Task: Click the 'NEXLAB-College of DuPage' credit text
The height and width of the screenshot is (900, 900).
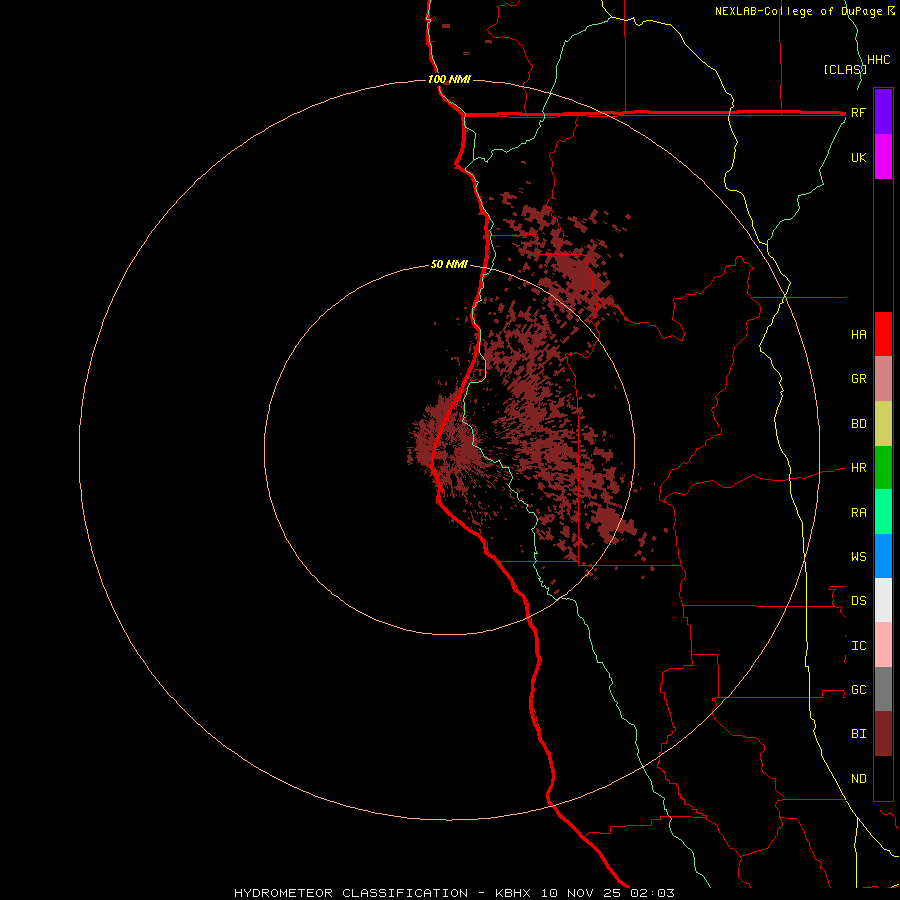Action: coord(800,11)
